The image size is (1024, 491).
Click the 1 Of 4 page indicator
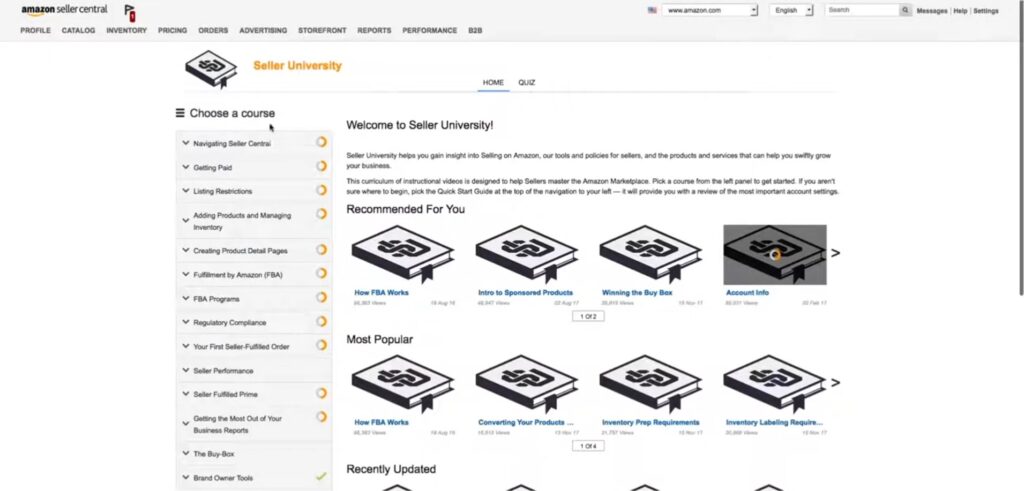click(x=588, y=446)
